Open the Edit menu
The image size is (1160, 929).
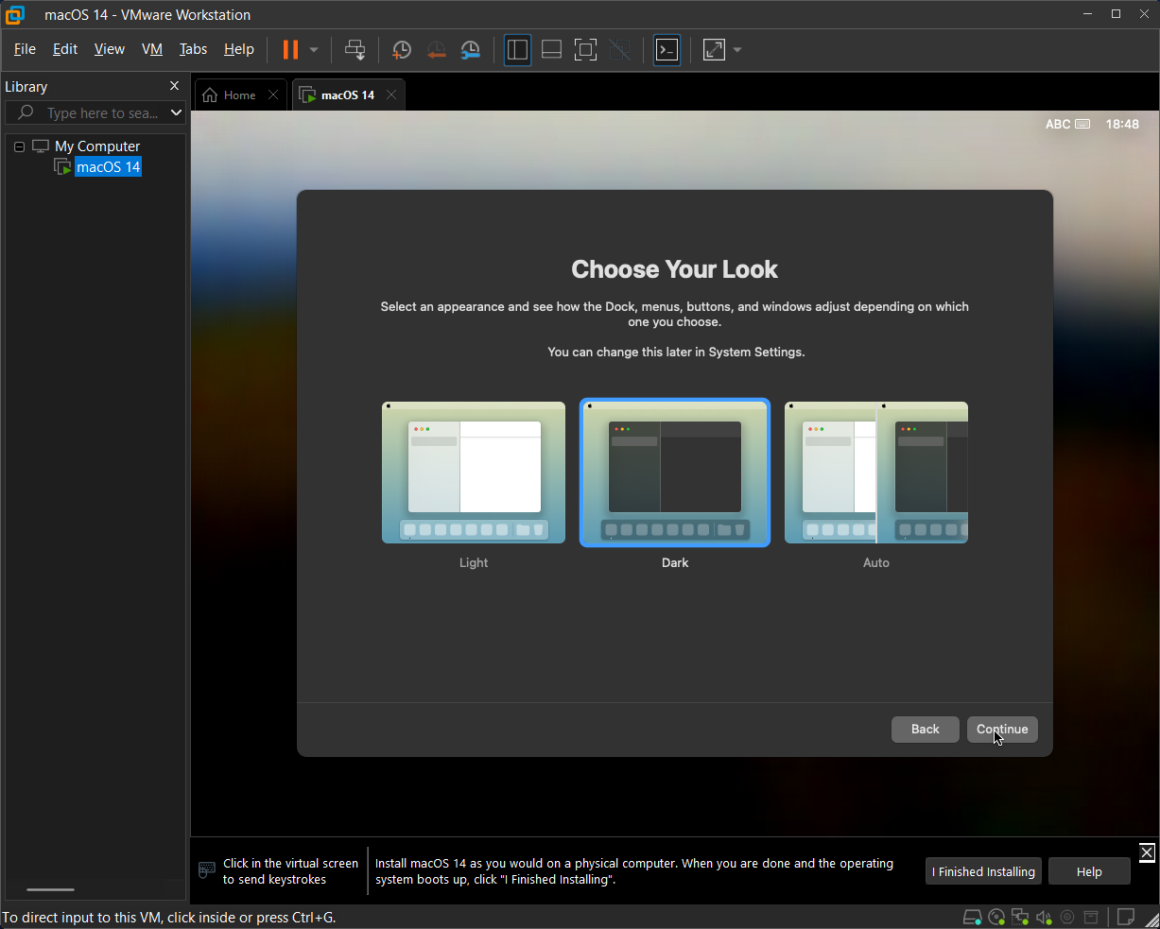coord(65,49)
